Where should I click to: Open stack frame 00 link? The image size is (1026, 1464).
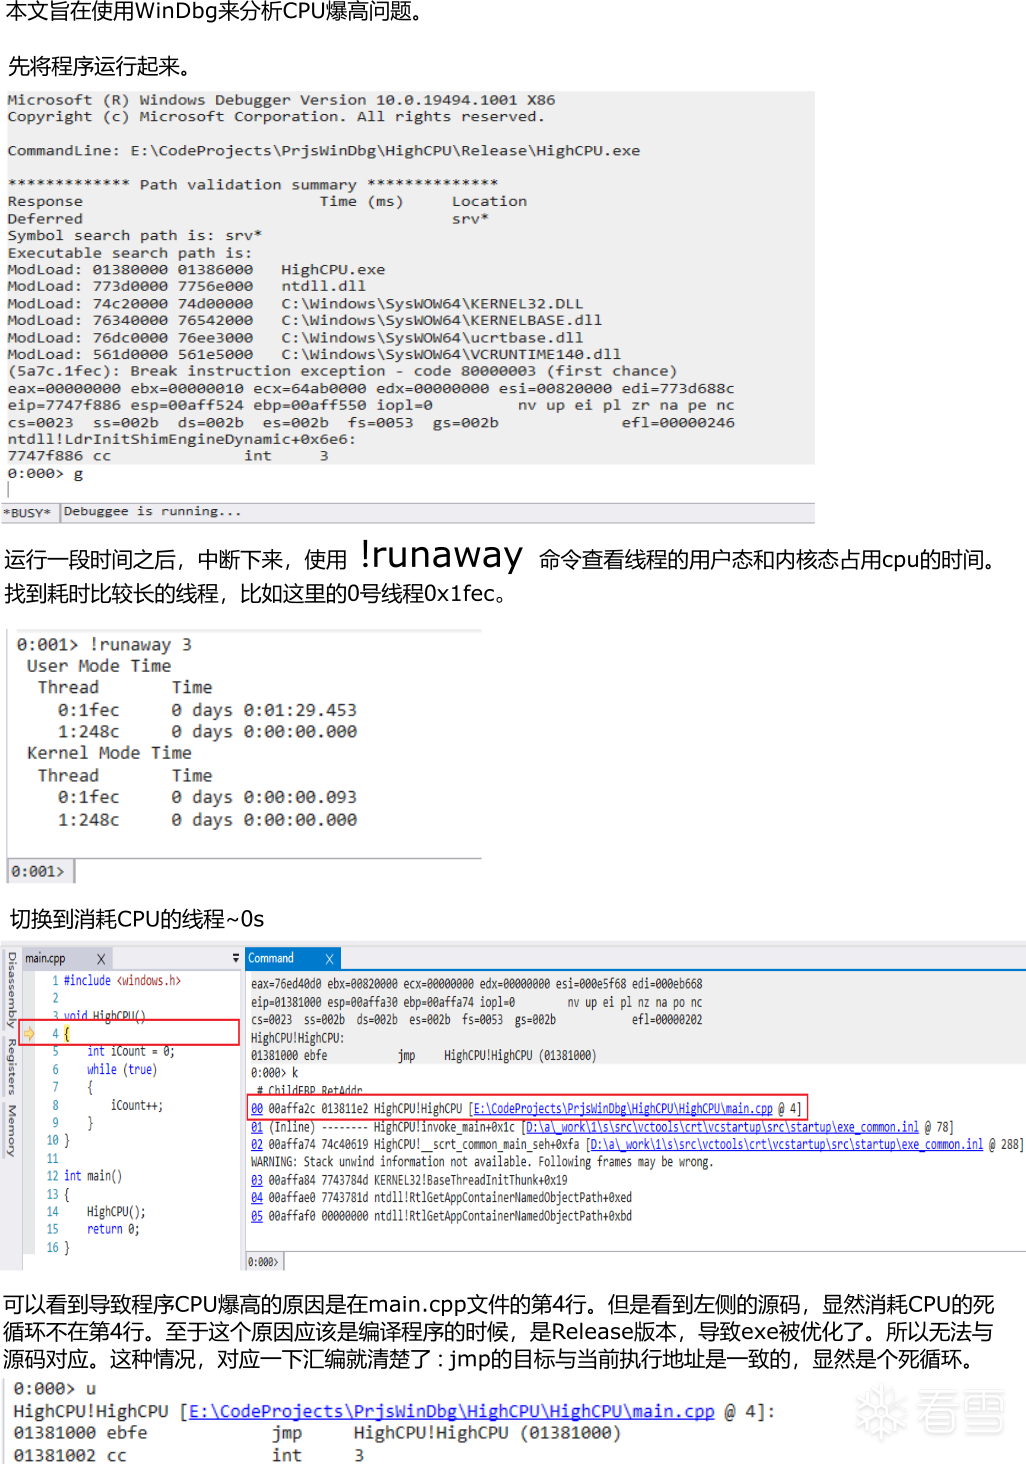tap(257, 1108)
